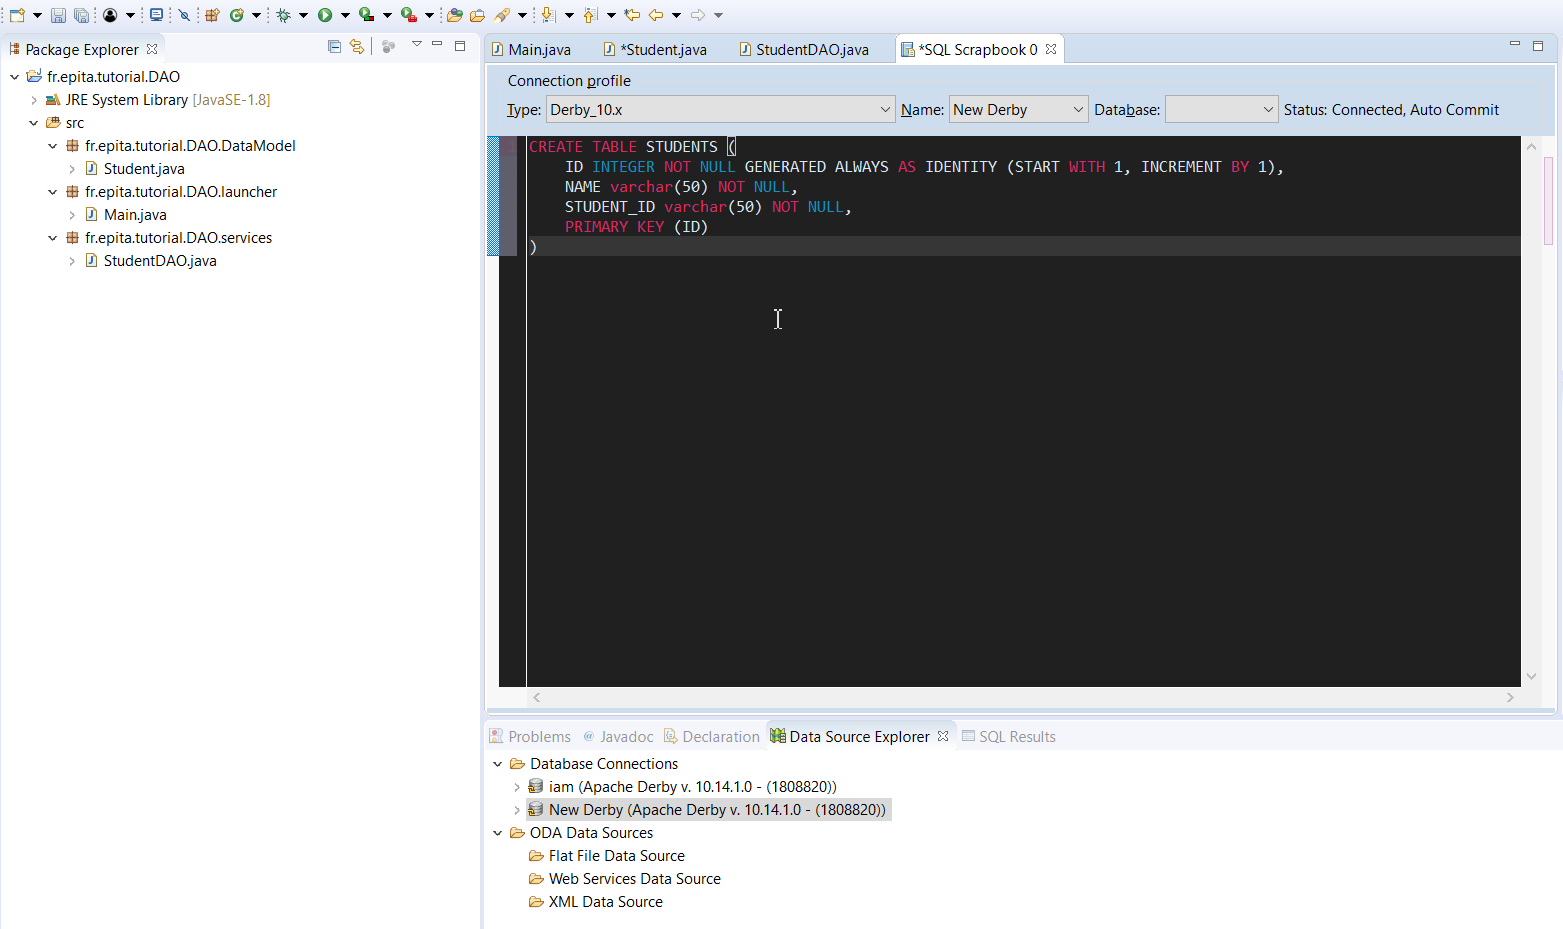1563x929 pixels.
Task: Collapse the fr.epita.tutorial.DAO project node
Action: [x=15, y=77]
